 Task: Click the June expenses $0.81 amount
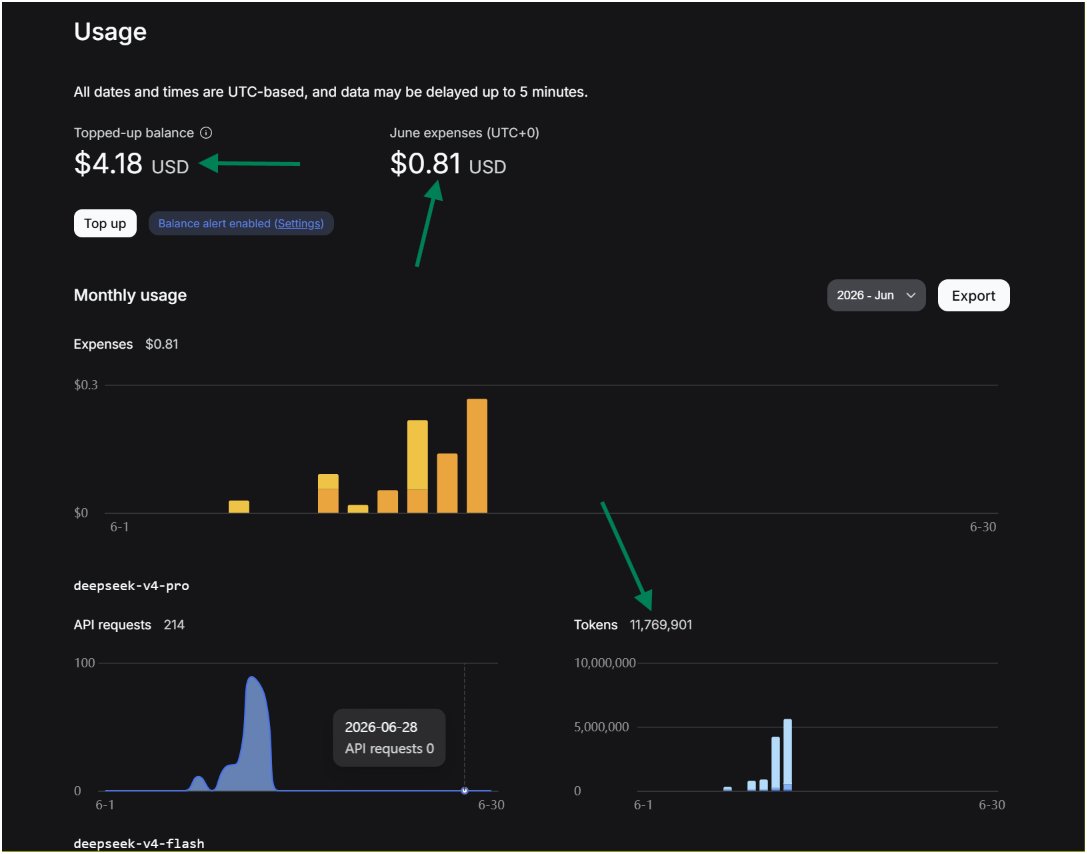click(448, 164)
